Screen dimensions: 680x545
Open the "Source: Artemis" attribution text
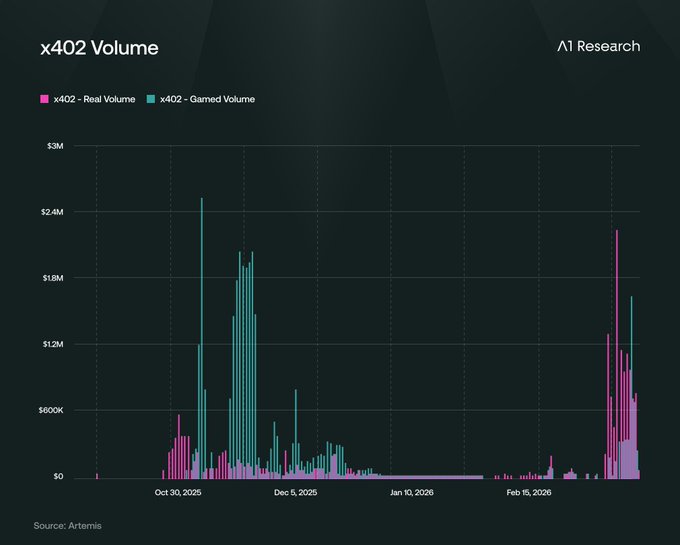click(x=67, y=525)
